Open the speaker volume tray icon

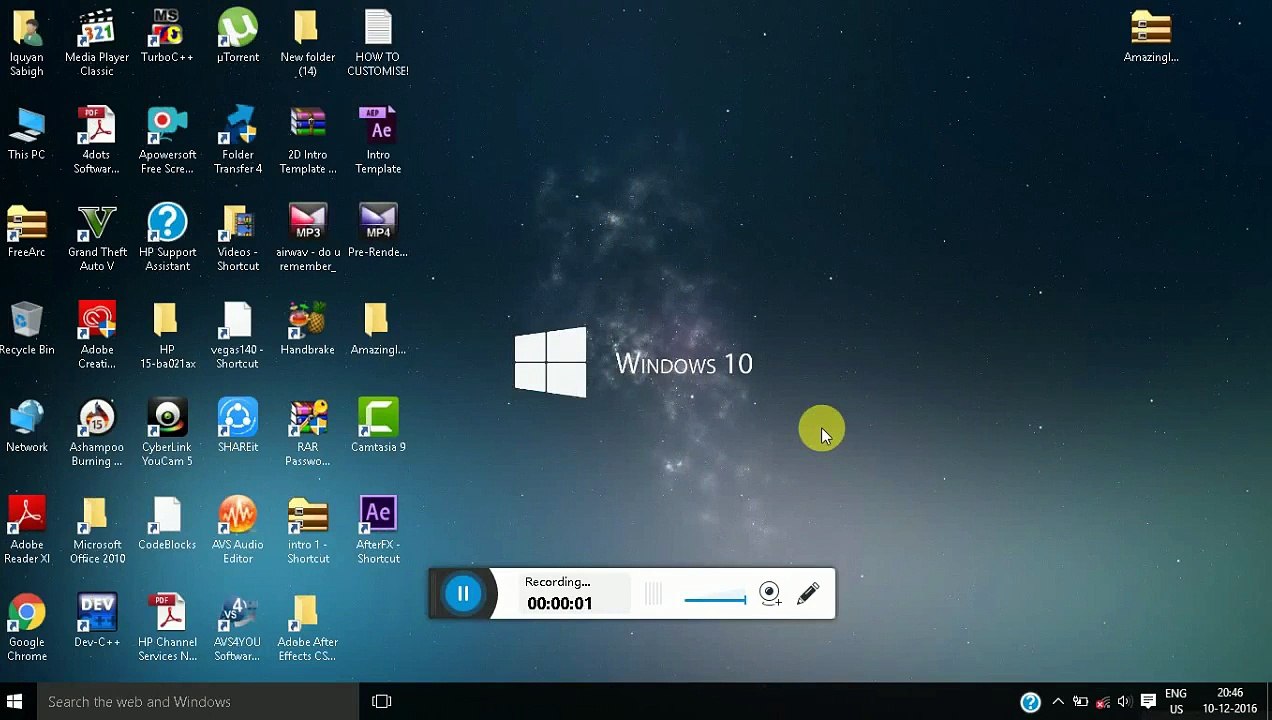(x=1124, y=702)
